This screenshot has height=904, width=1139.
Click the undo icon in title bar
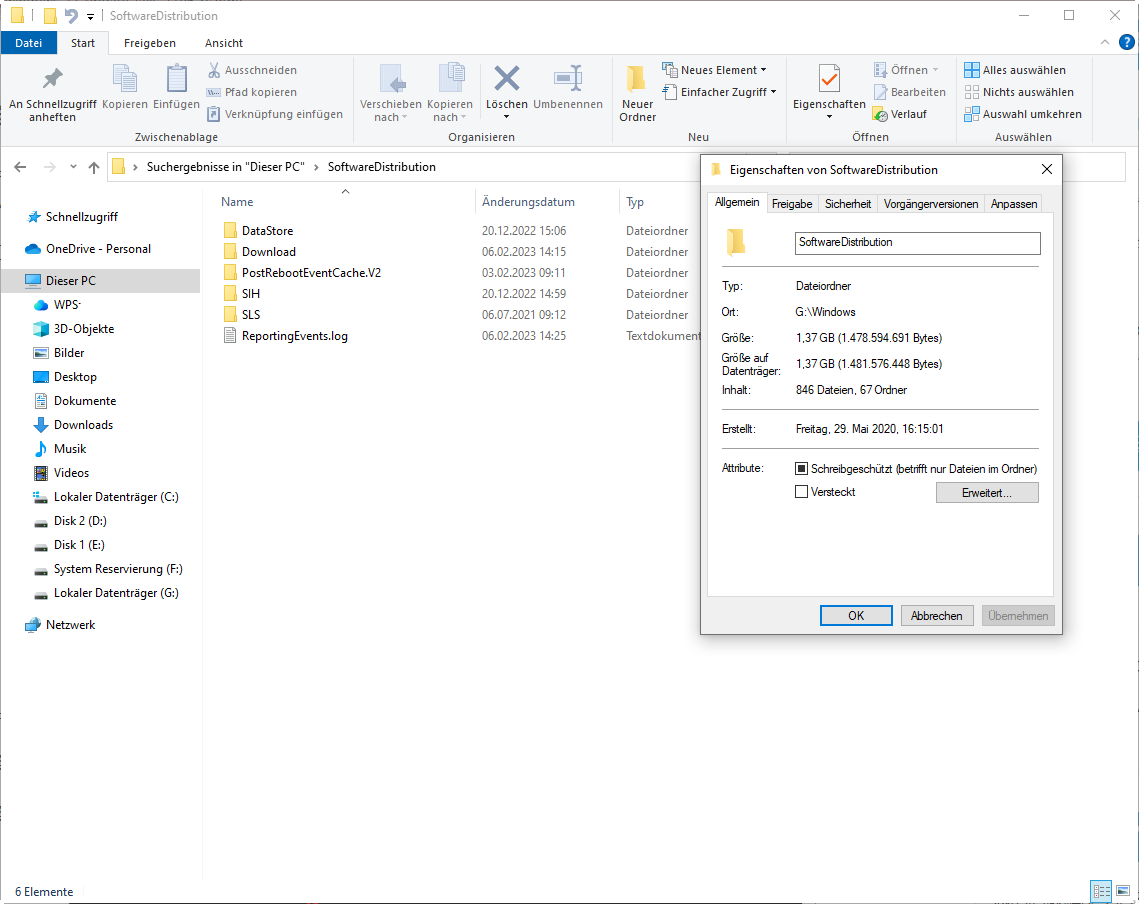point(70,15)
